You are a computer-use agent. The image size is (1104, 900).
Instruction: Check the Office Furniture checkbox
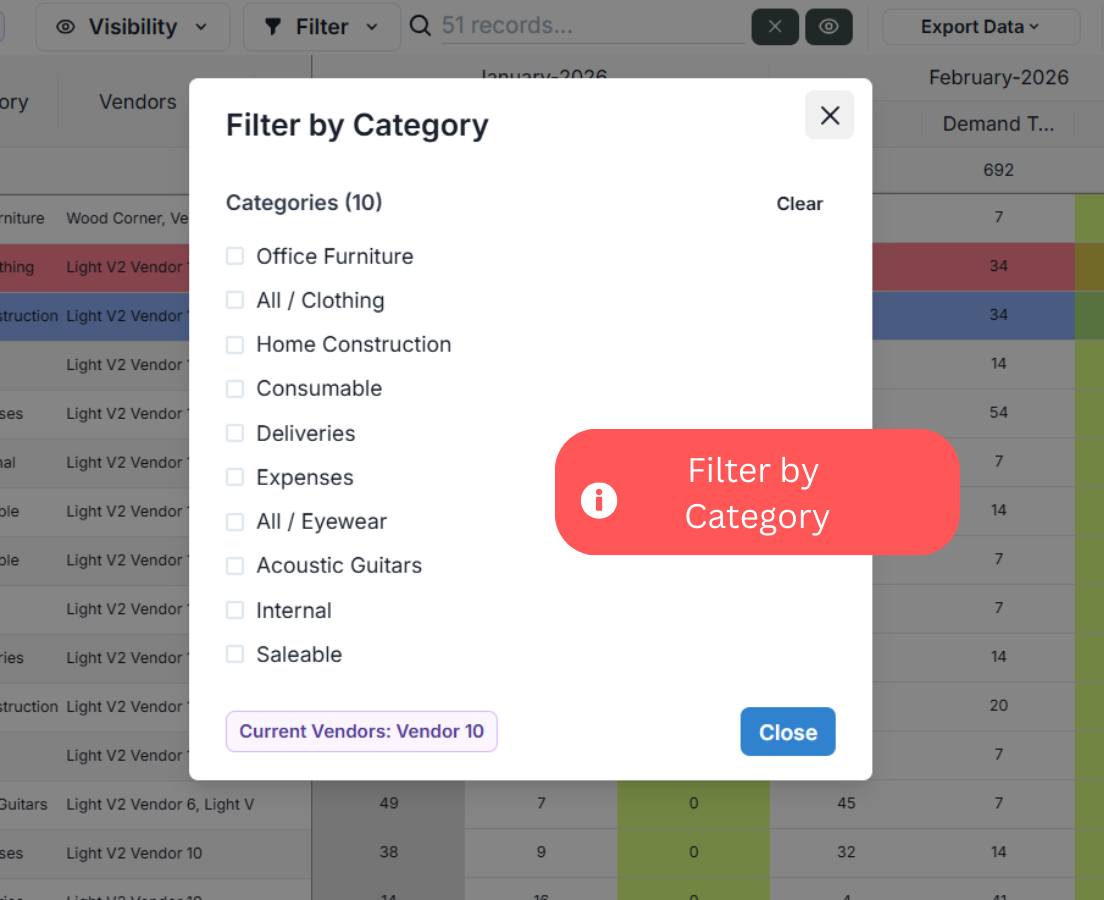tap(235, 256)
